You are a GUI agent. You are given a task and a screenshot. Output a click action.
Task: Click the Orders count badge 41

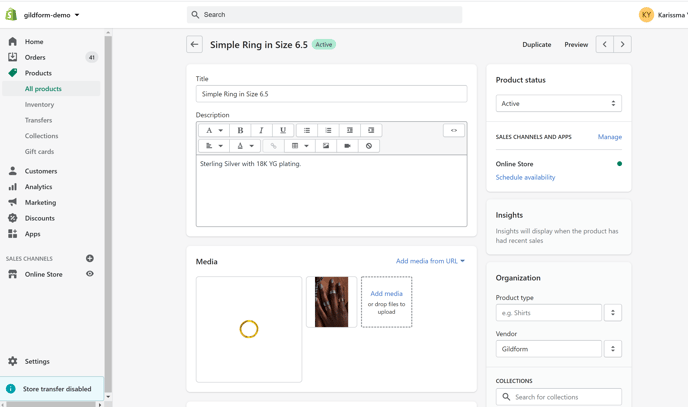tap(91, 57)
